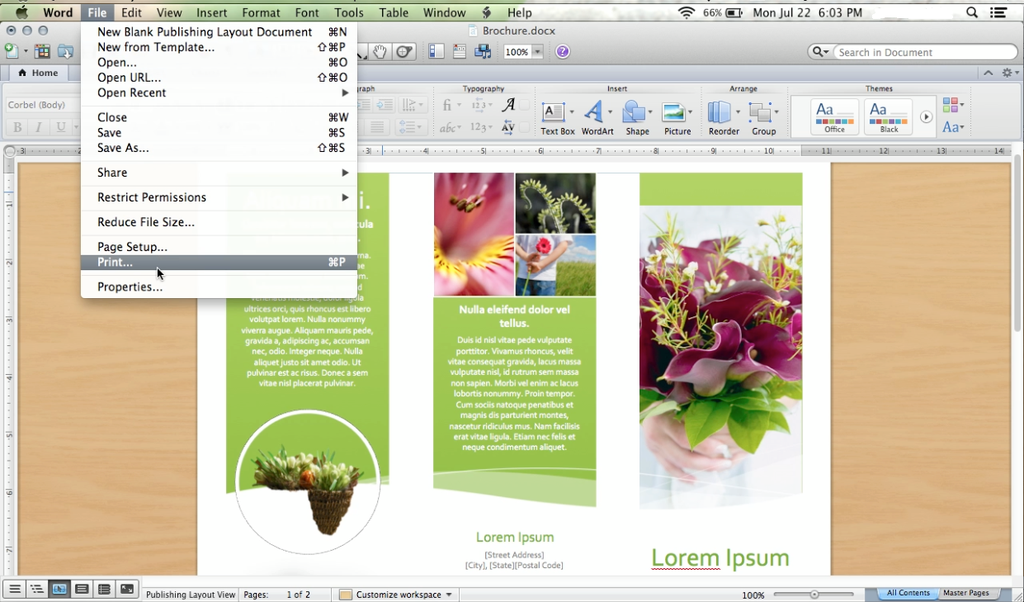Select Publishing Layout view icon in status bar

coord(59,589)
